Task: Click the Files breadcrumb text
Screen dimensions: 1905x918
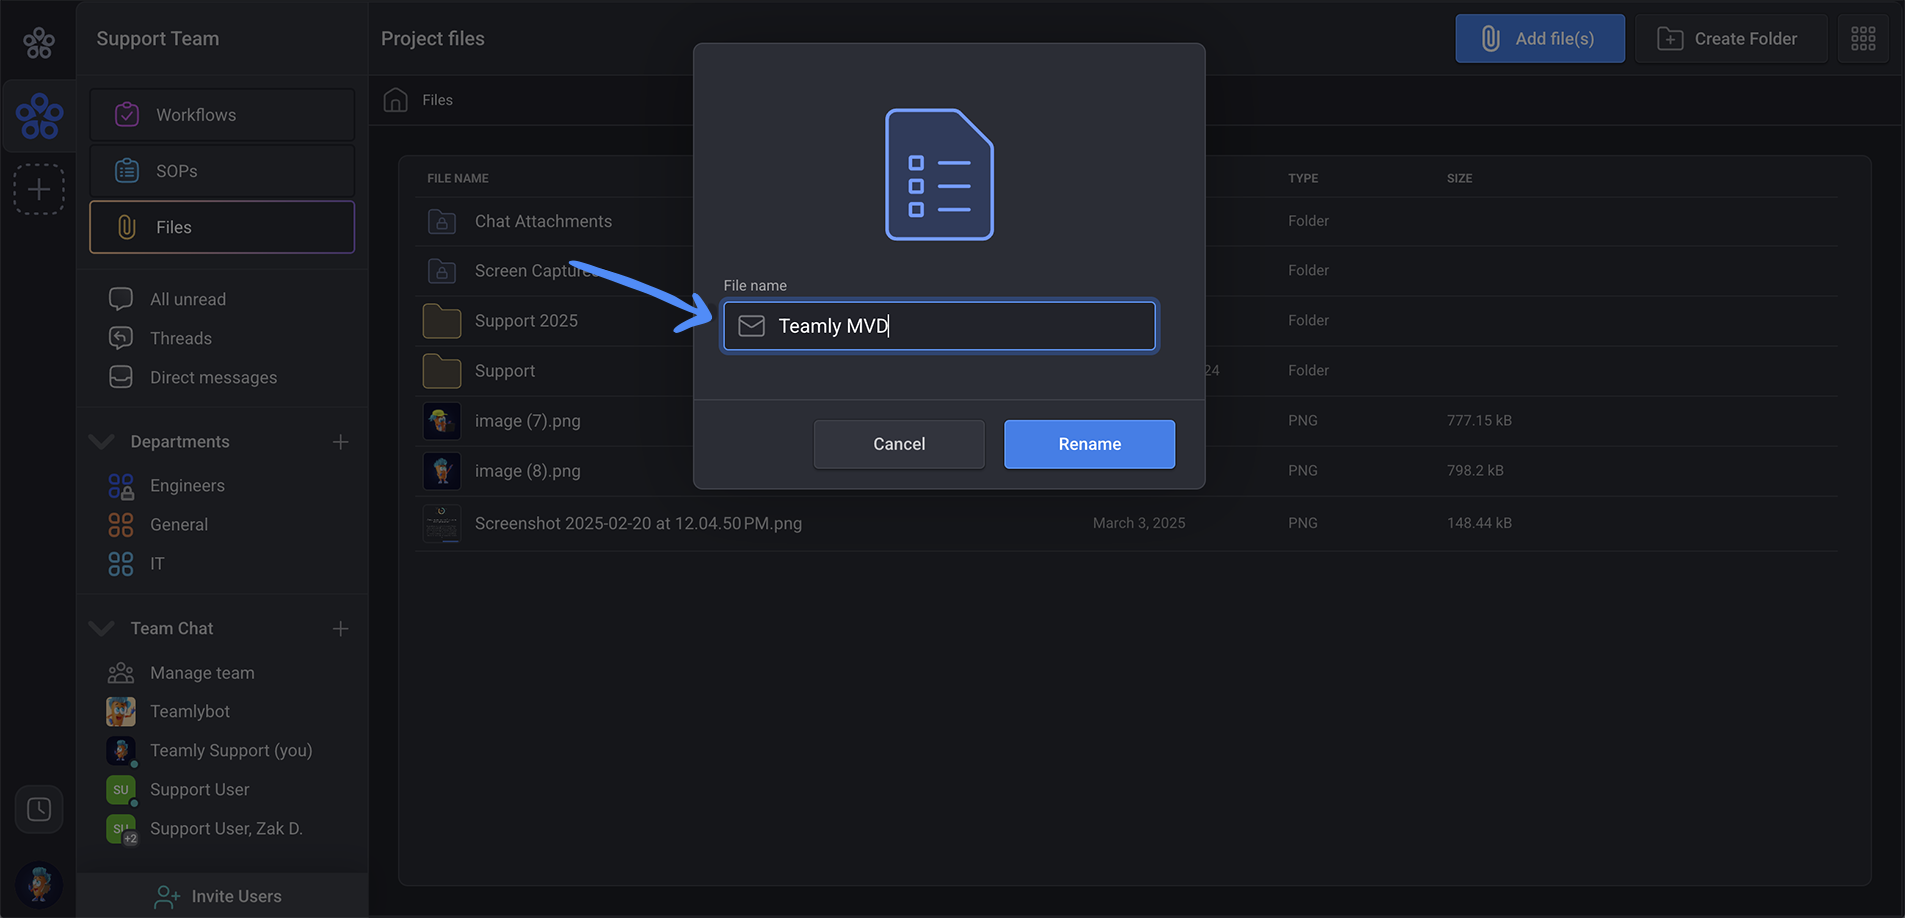Action: (x=437, y=100)
